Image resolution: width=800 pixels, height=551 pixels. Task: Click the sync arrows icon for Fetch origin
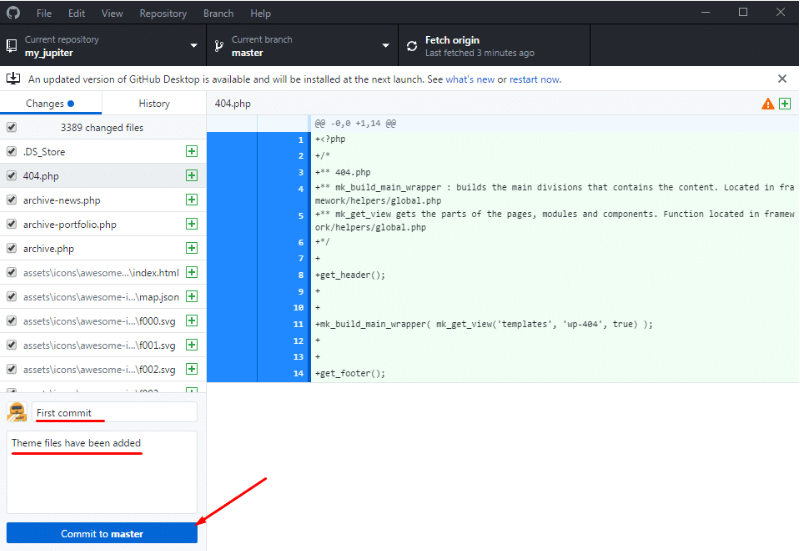pos(412,46)
